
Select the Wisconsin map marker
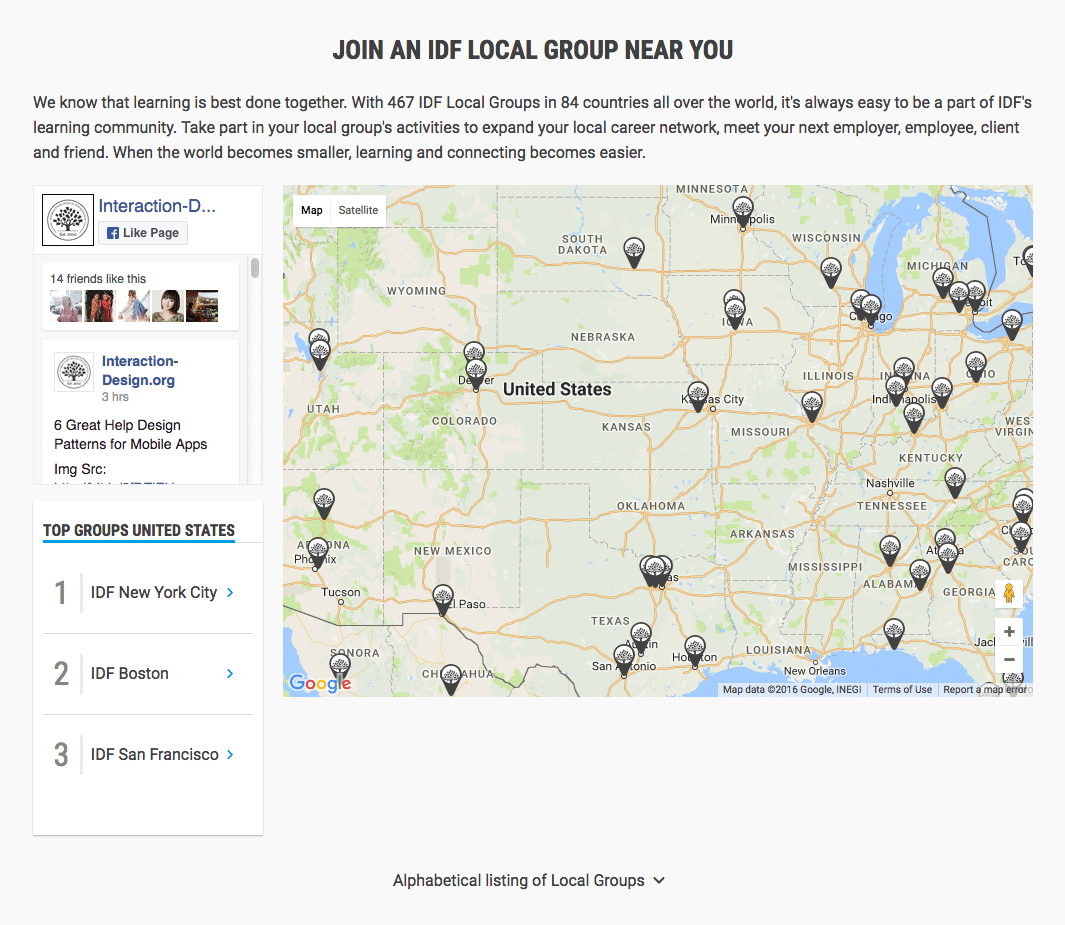point(831,272)
